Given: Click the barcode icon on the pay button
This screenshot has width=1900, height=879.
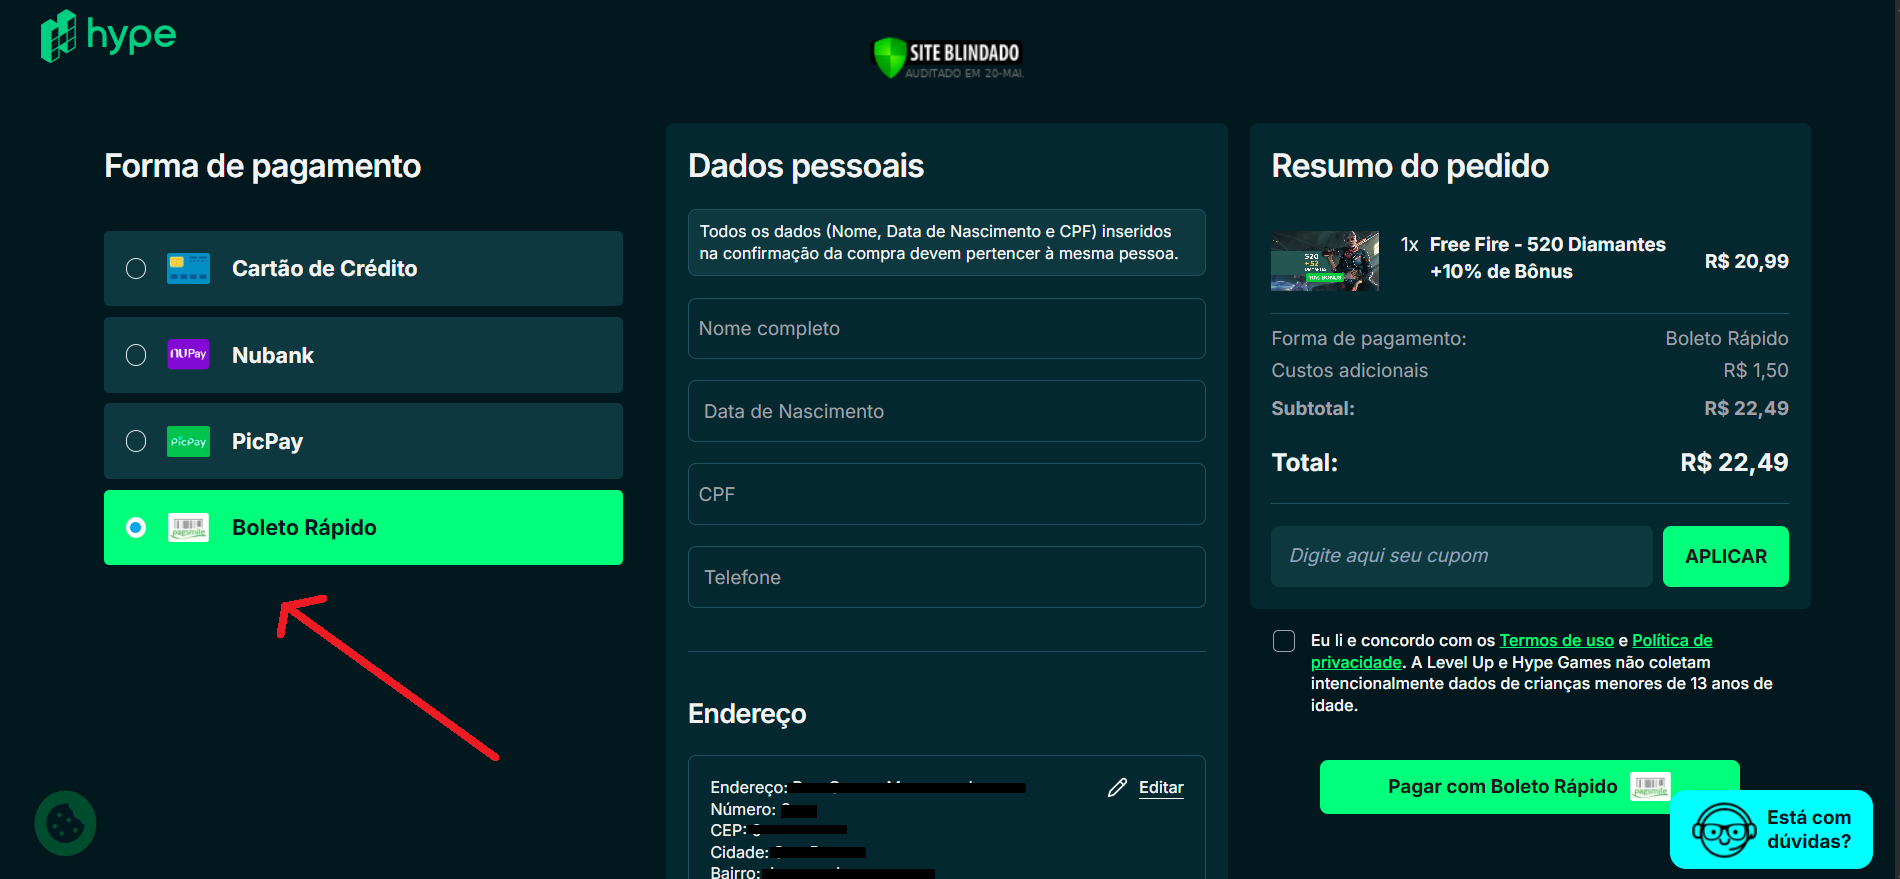Looking at the screenshot, I should pyautogui.click(x=1650, y=787).
